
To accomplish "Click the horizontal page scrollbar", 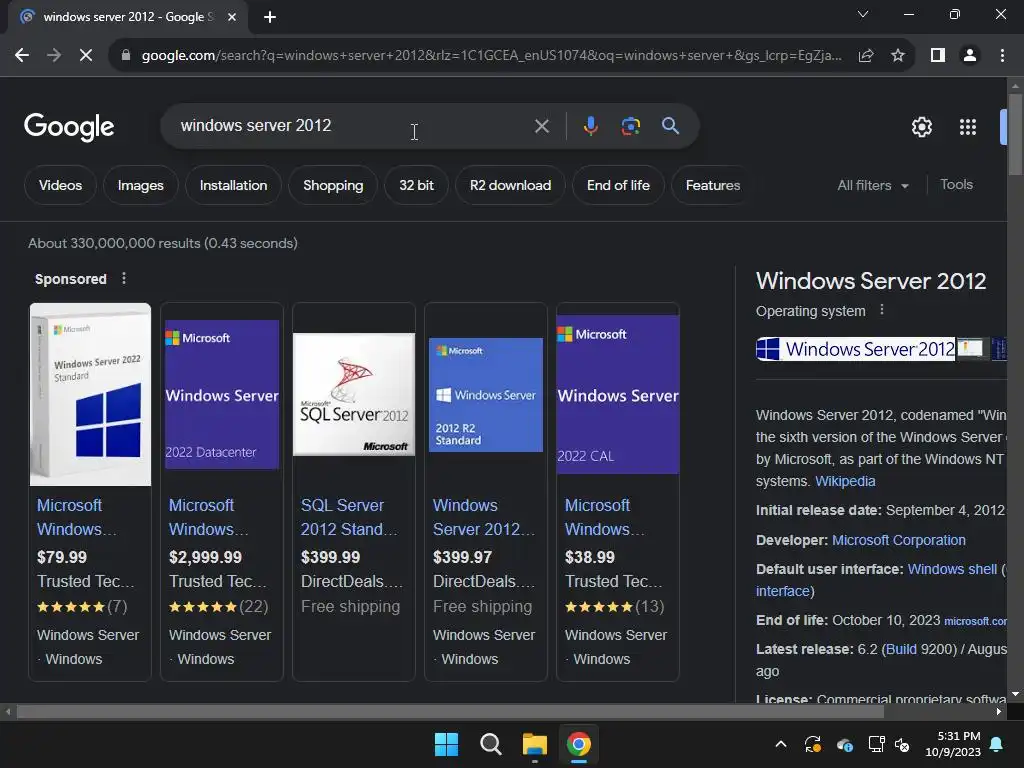I will (450, 712).
